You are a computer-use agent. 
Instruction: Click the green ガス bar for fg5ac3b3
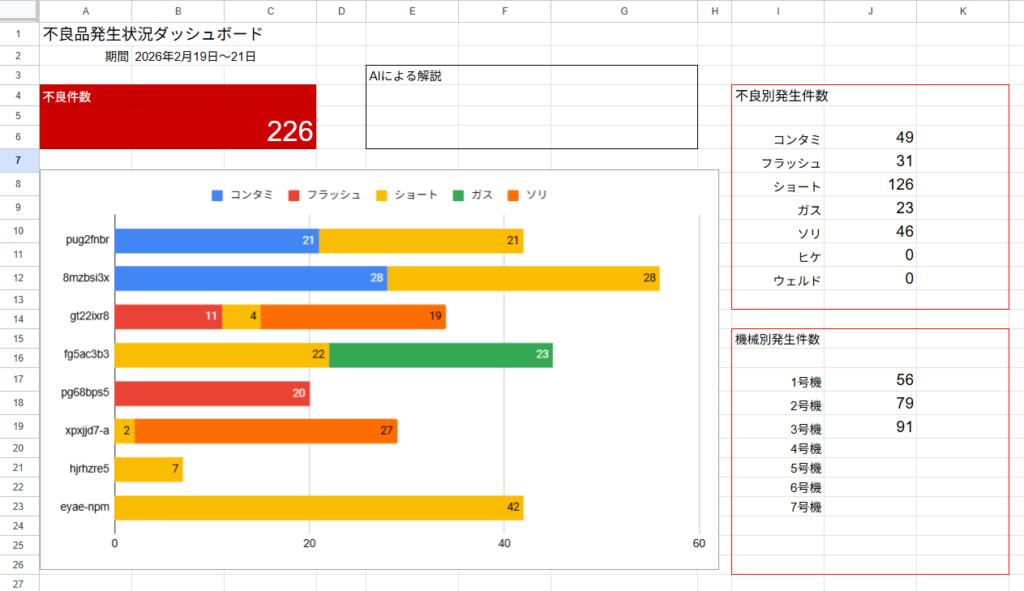tap(440, 355)
